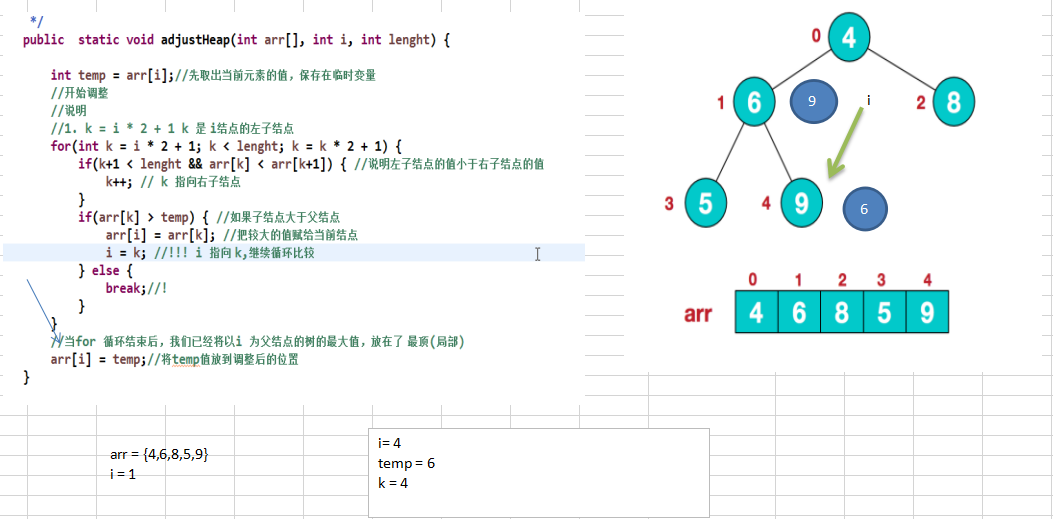Click the '} else {' code line
The image size is (1053, 519).
pyautogui.click(x=106, y=271)
